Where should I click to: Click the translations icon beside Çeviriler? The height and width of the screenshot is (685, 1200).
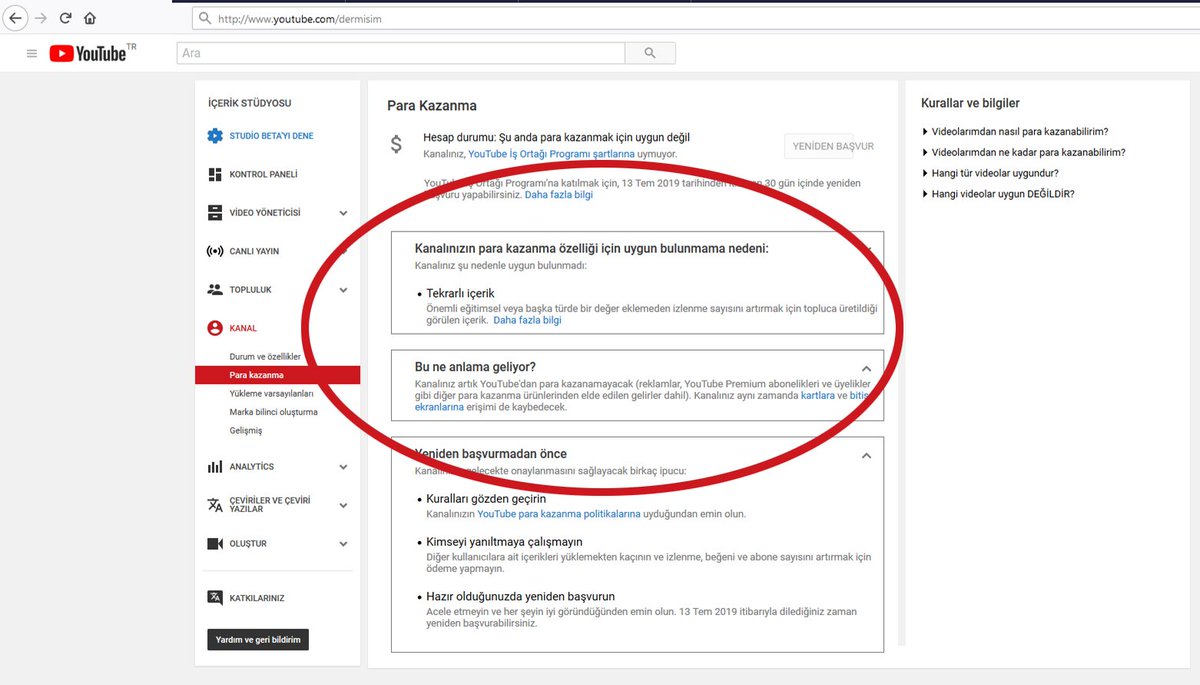(x=215, y=505)
